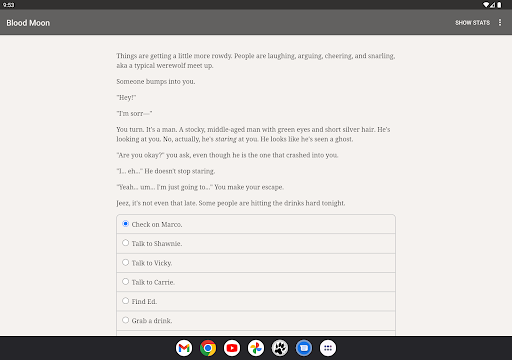
Task: Open the three-dot overflow menu
Action: click(500, 22)
